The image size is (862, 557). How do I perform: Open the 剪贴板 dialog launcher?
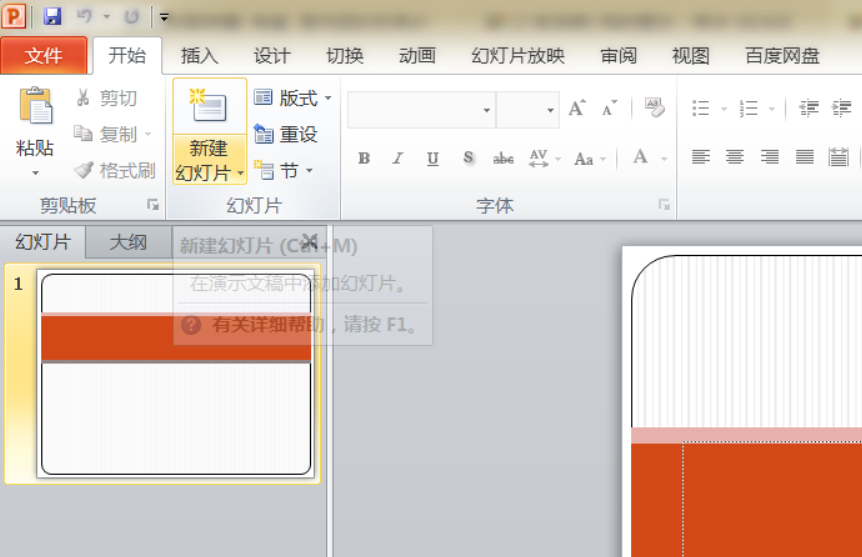click(x=153, y=205)
